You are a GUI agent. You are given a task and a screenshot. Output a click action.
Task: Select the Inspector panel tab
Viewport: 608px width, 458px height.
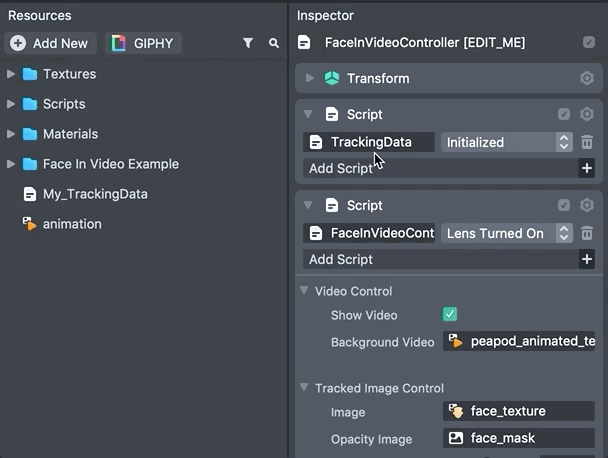[326, 15]
